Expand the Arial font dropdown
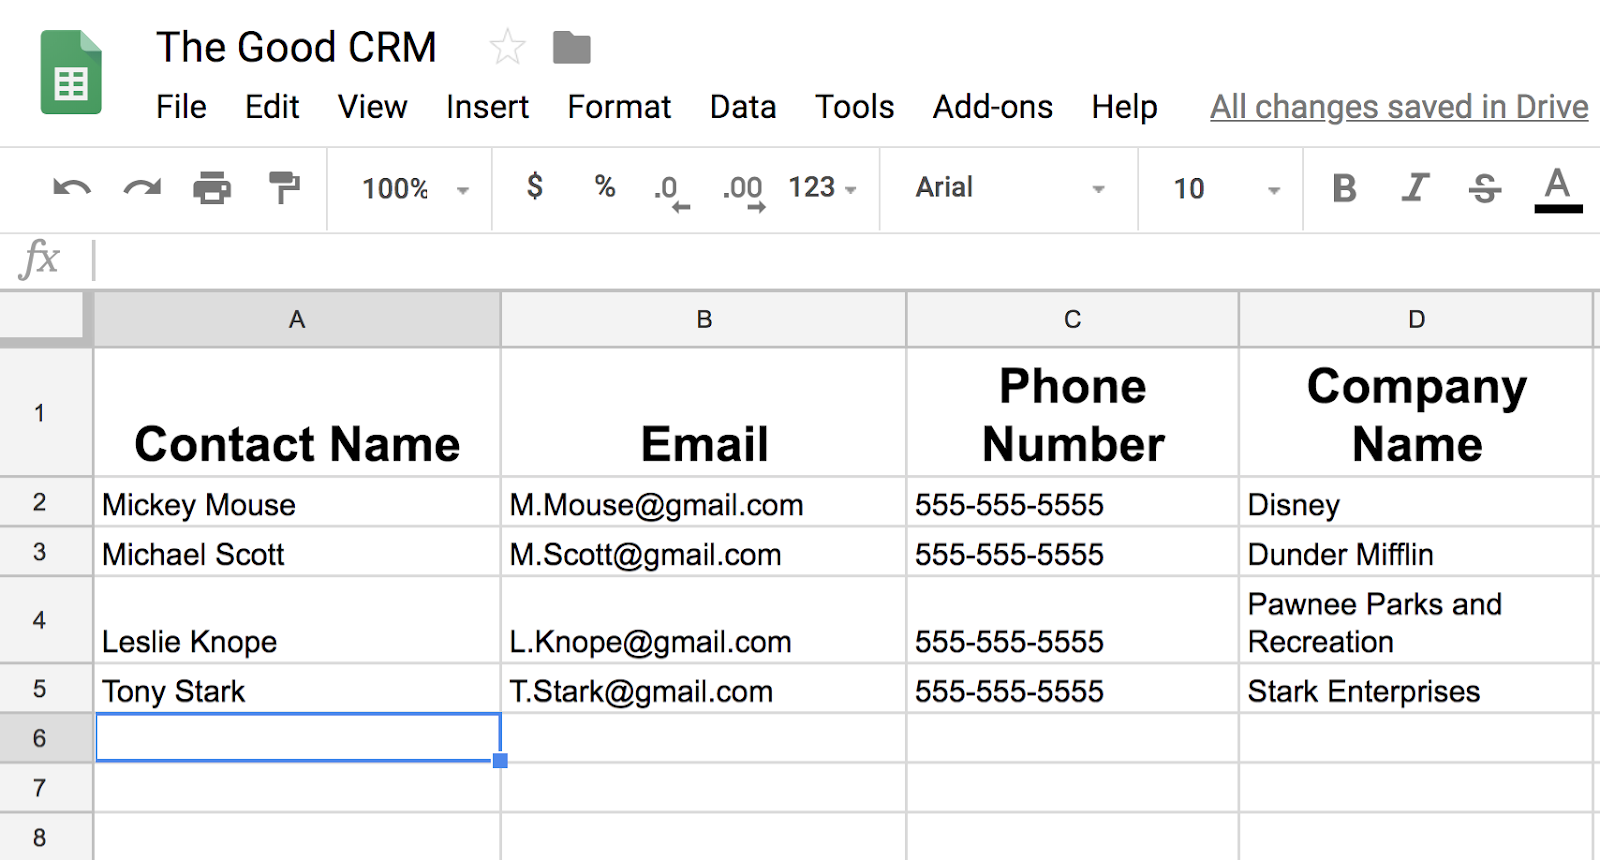 click(x=1010, y=188)
